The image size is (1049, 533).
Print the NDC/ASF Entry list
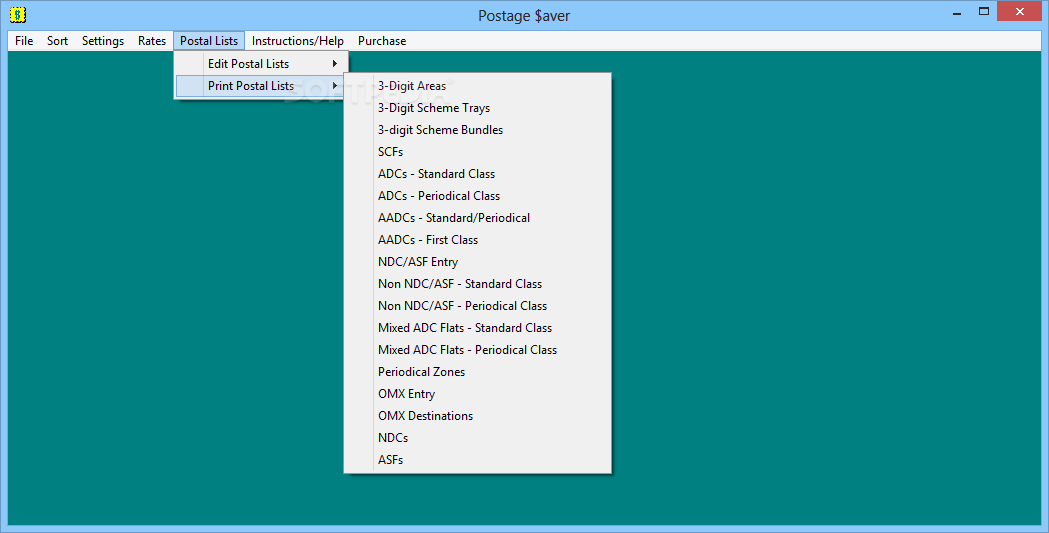tap(478, 261)
